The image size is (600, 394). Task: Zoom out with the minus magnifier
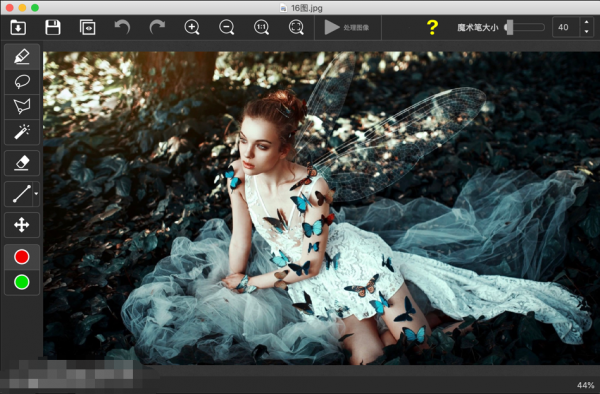[227, 28]
